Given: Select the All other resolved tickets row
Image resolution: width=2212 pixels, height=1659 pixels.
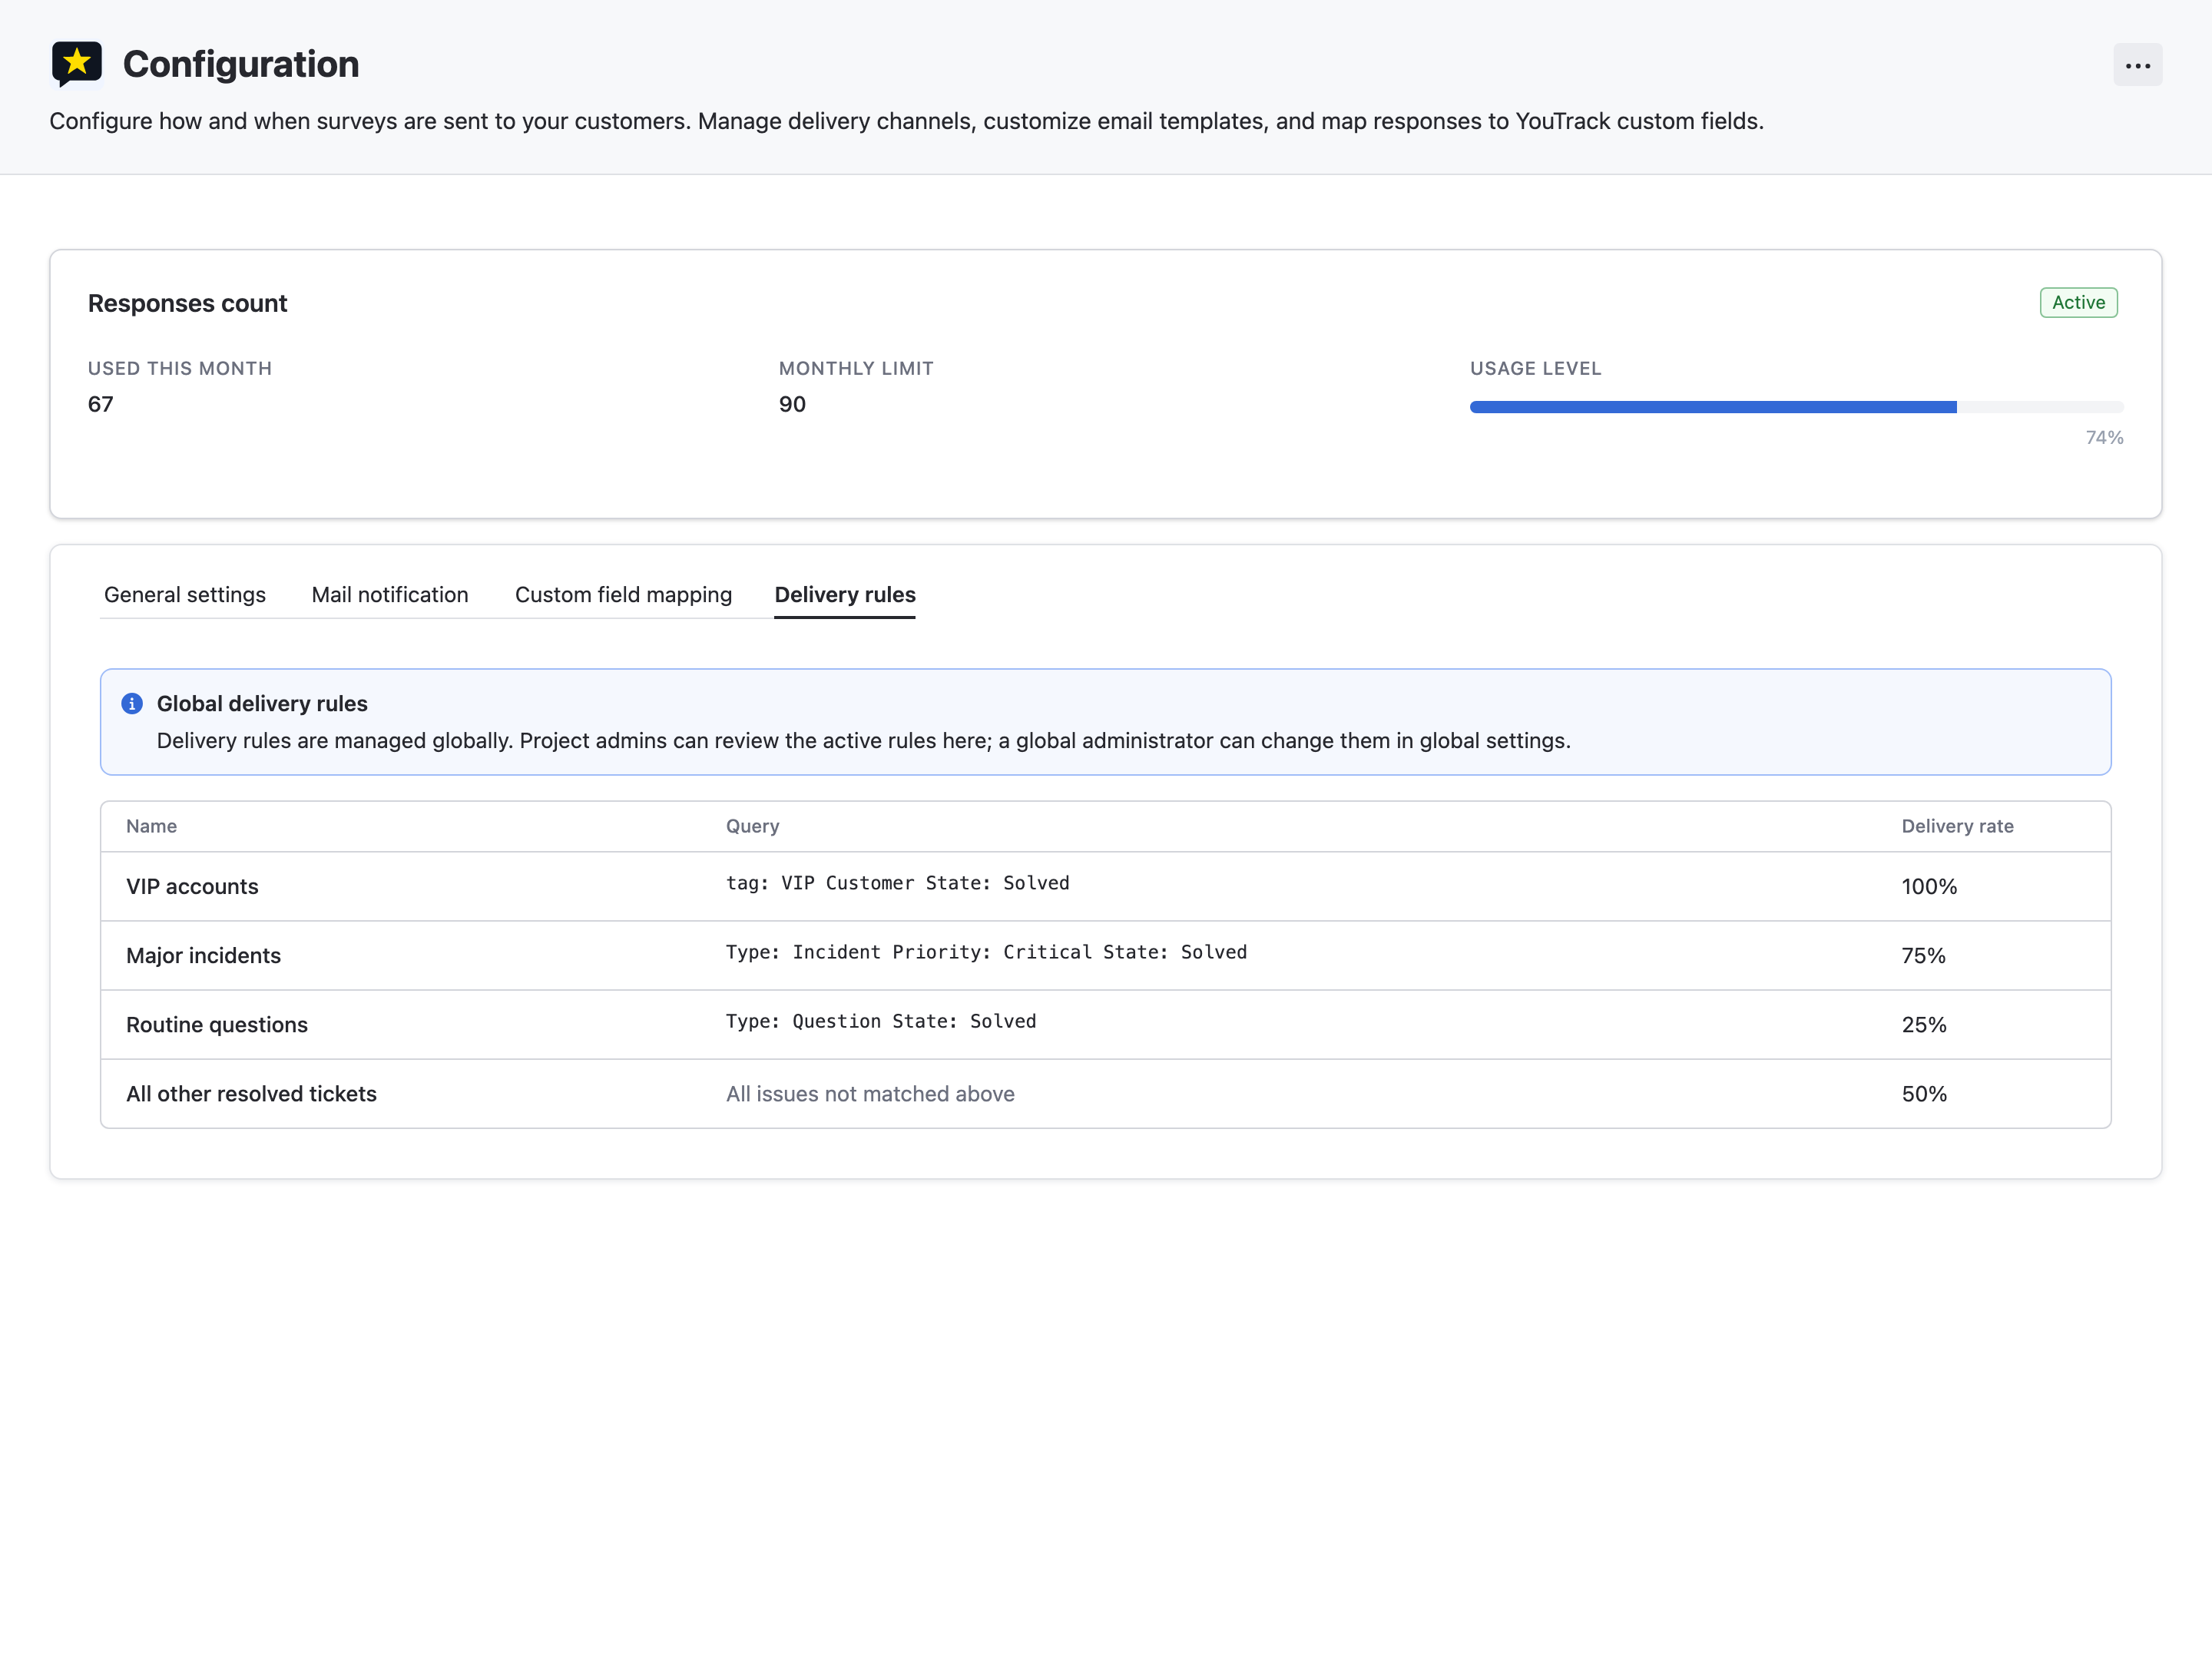Looking at the screenshot, I should coord(1105,1094).
